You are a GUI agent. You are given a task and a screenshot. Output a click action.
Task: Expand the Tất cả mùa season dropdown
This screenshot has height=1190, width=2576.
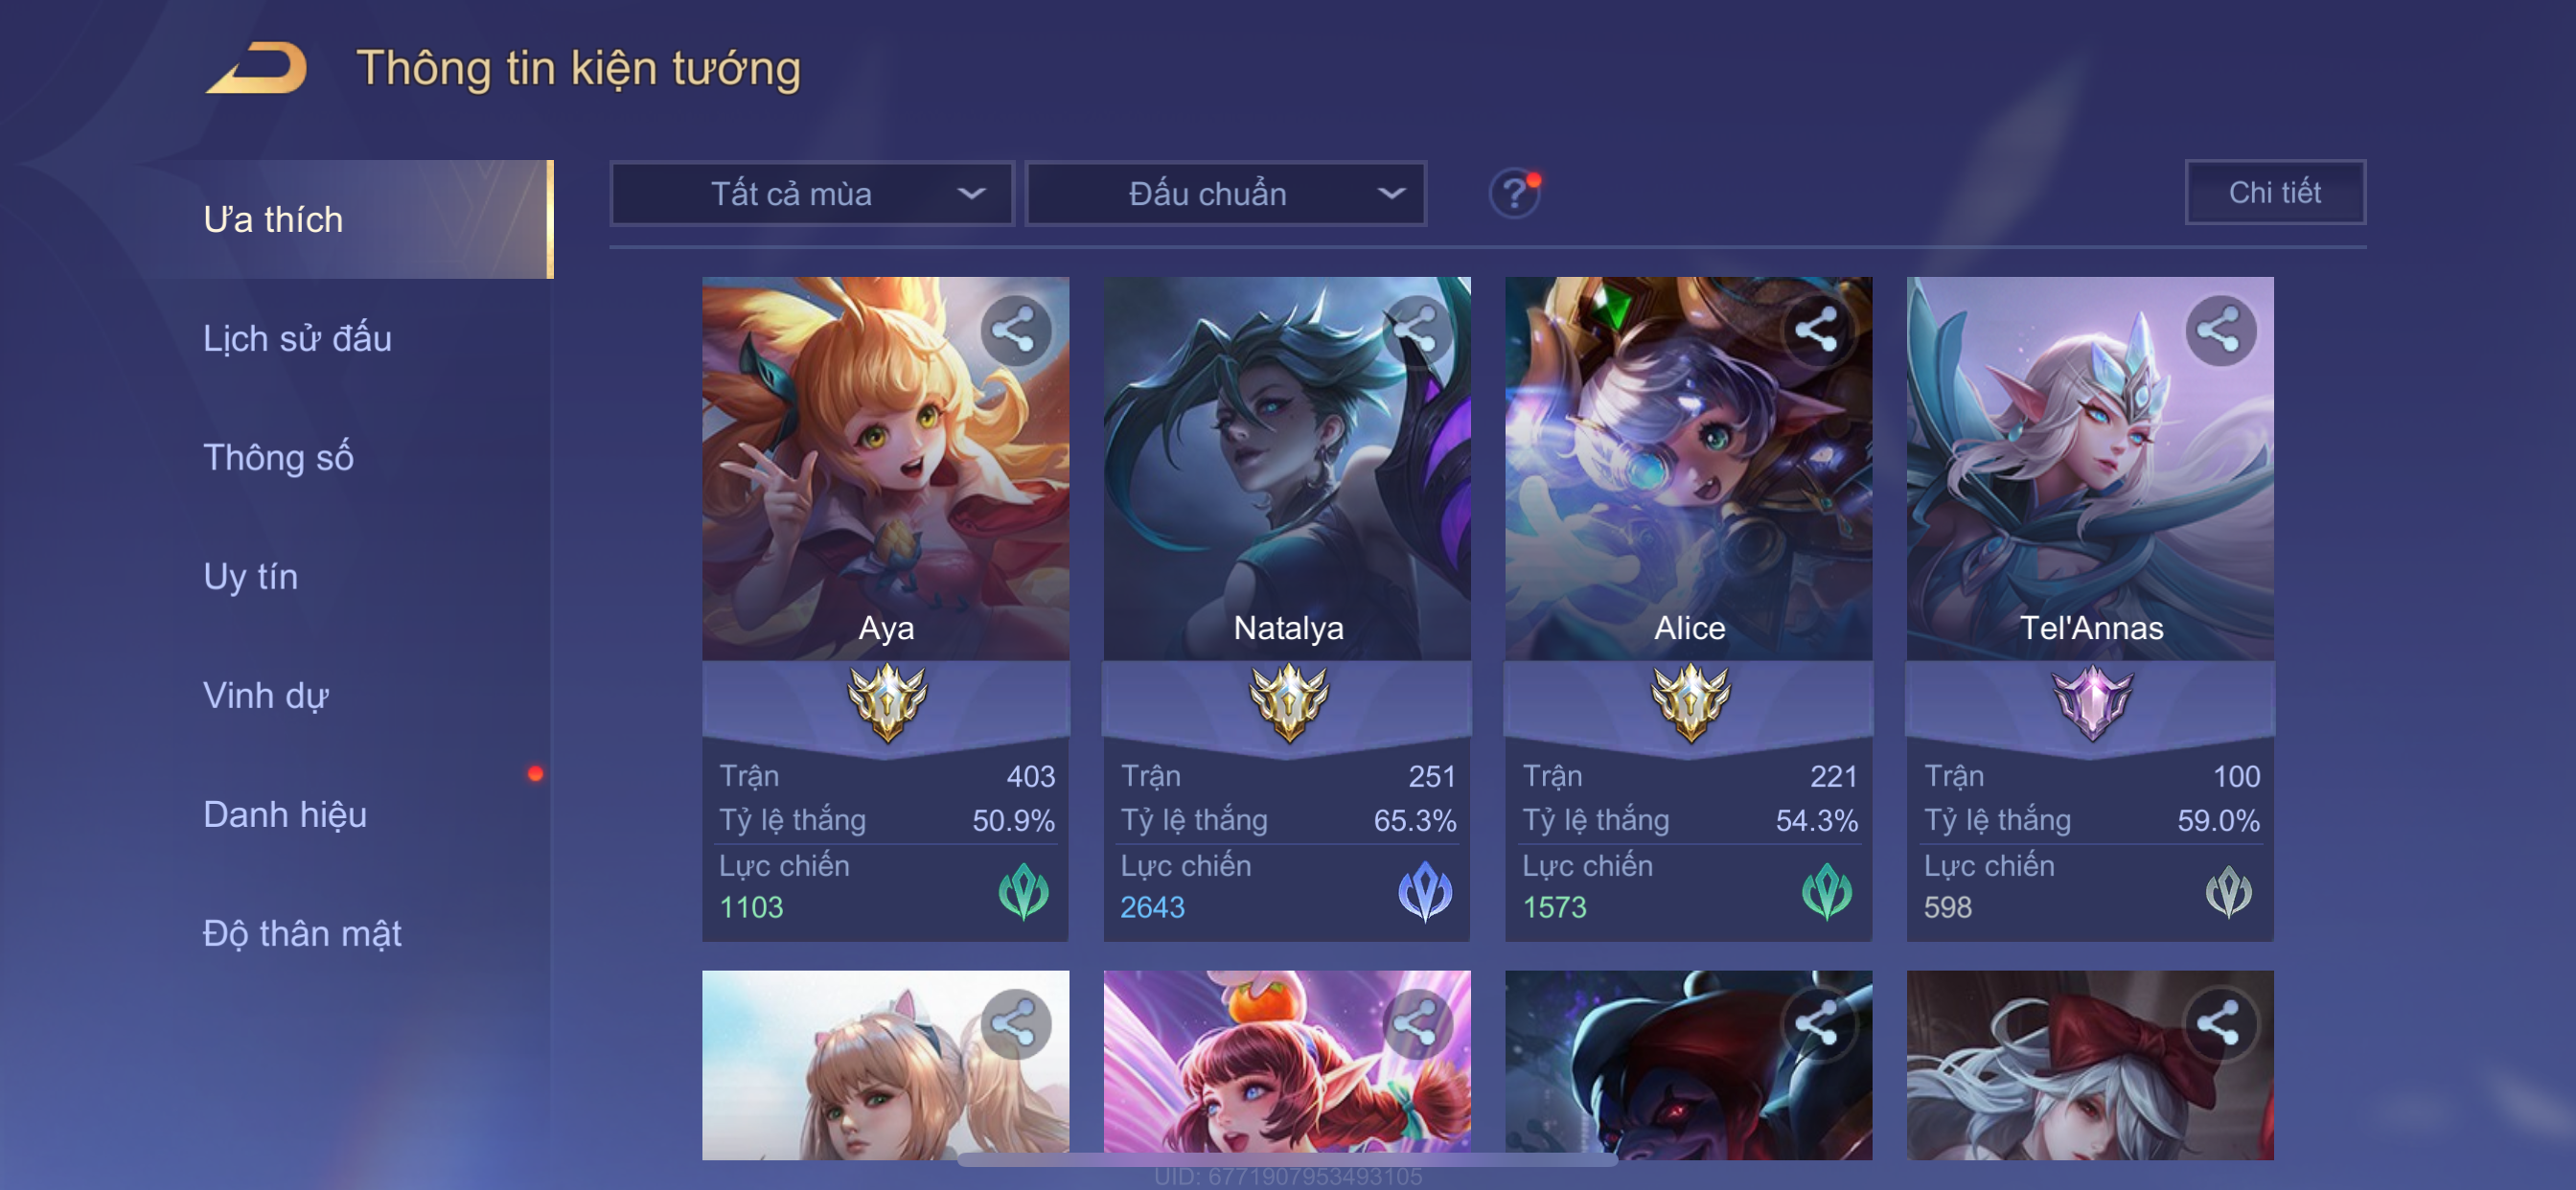[x=812, y=194]
